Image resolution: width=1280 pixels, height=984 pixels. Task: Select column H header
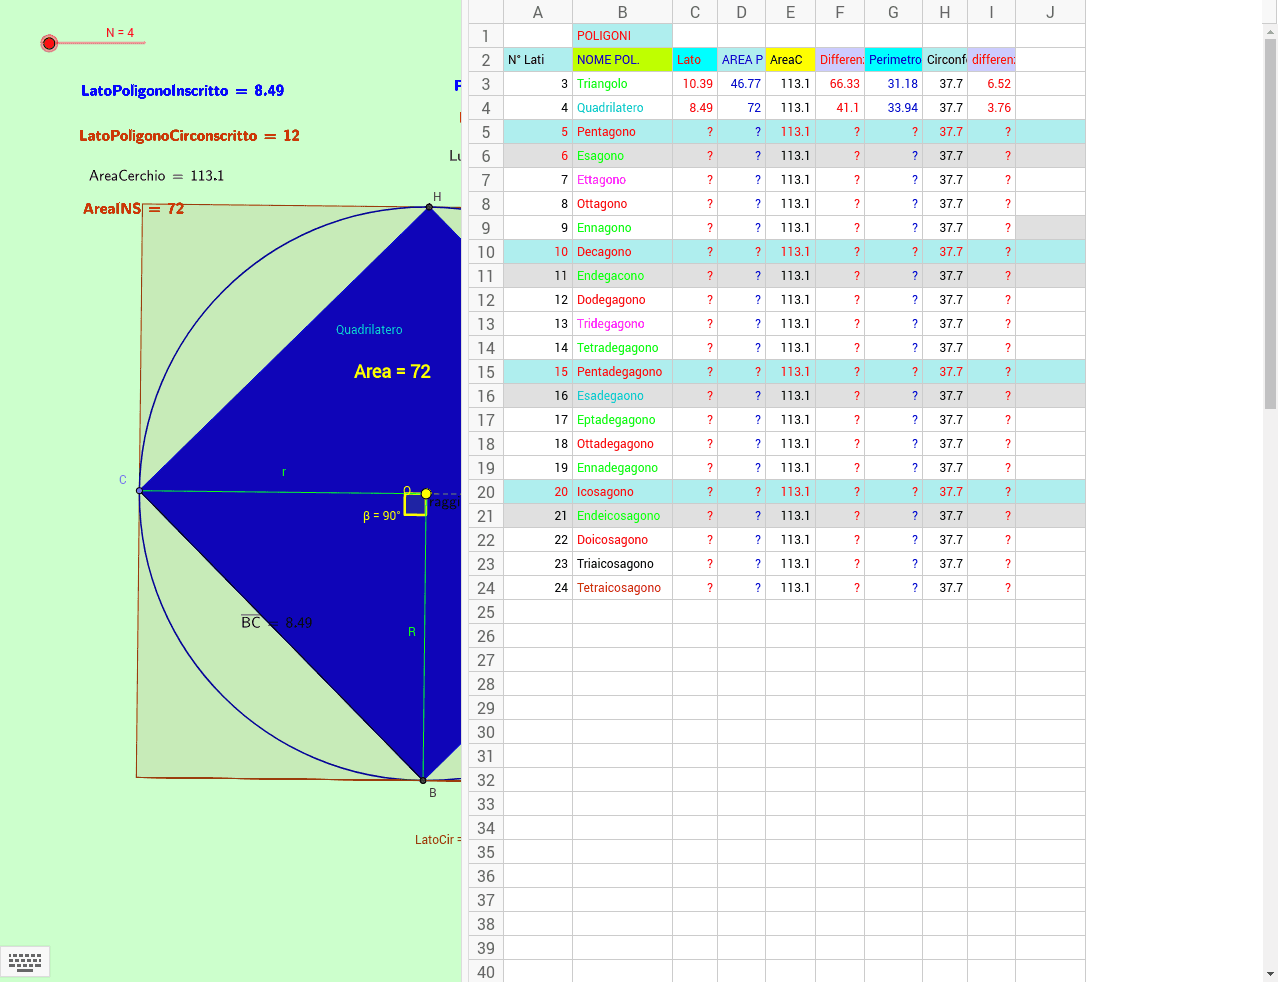pos(945,12)
